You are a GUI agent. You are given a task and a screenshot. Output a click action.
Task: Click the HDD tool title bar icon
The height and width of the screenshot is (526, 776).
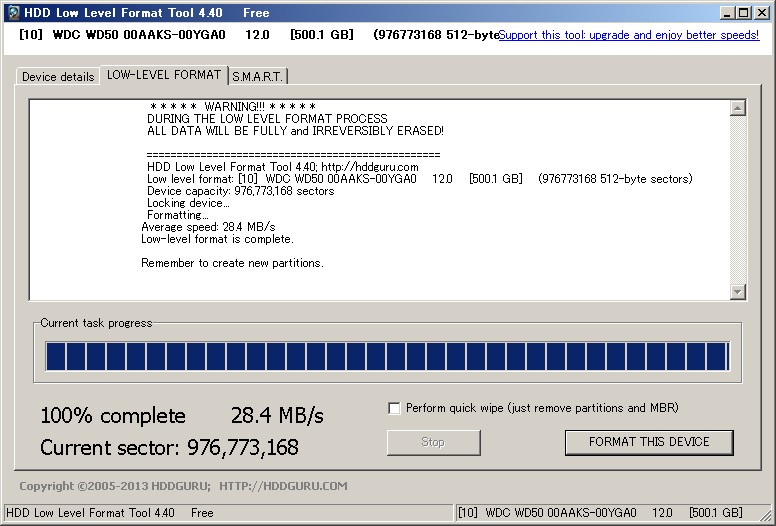(x=13, y=12)
